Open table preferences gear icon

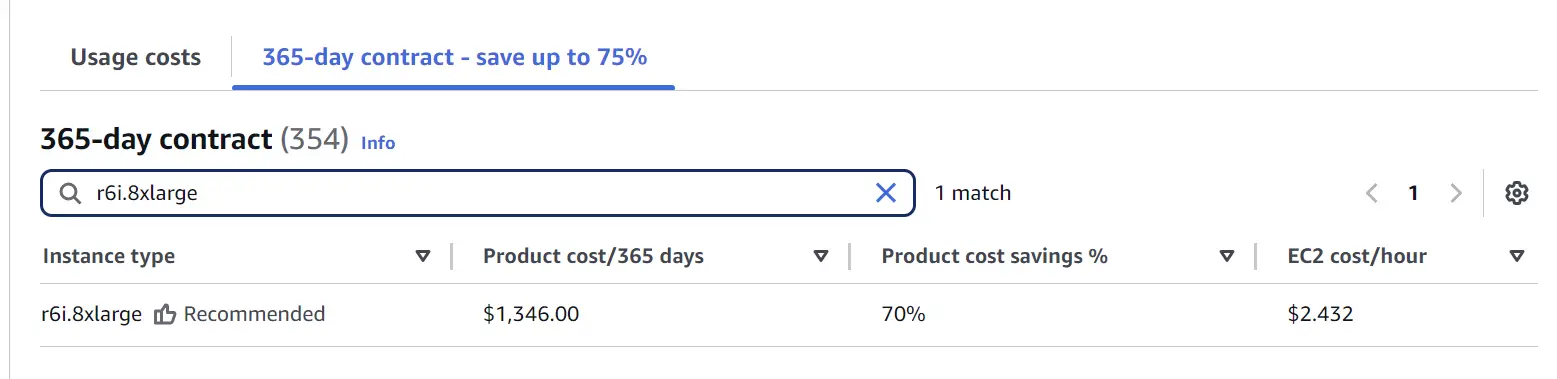coord(1517,193)
